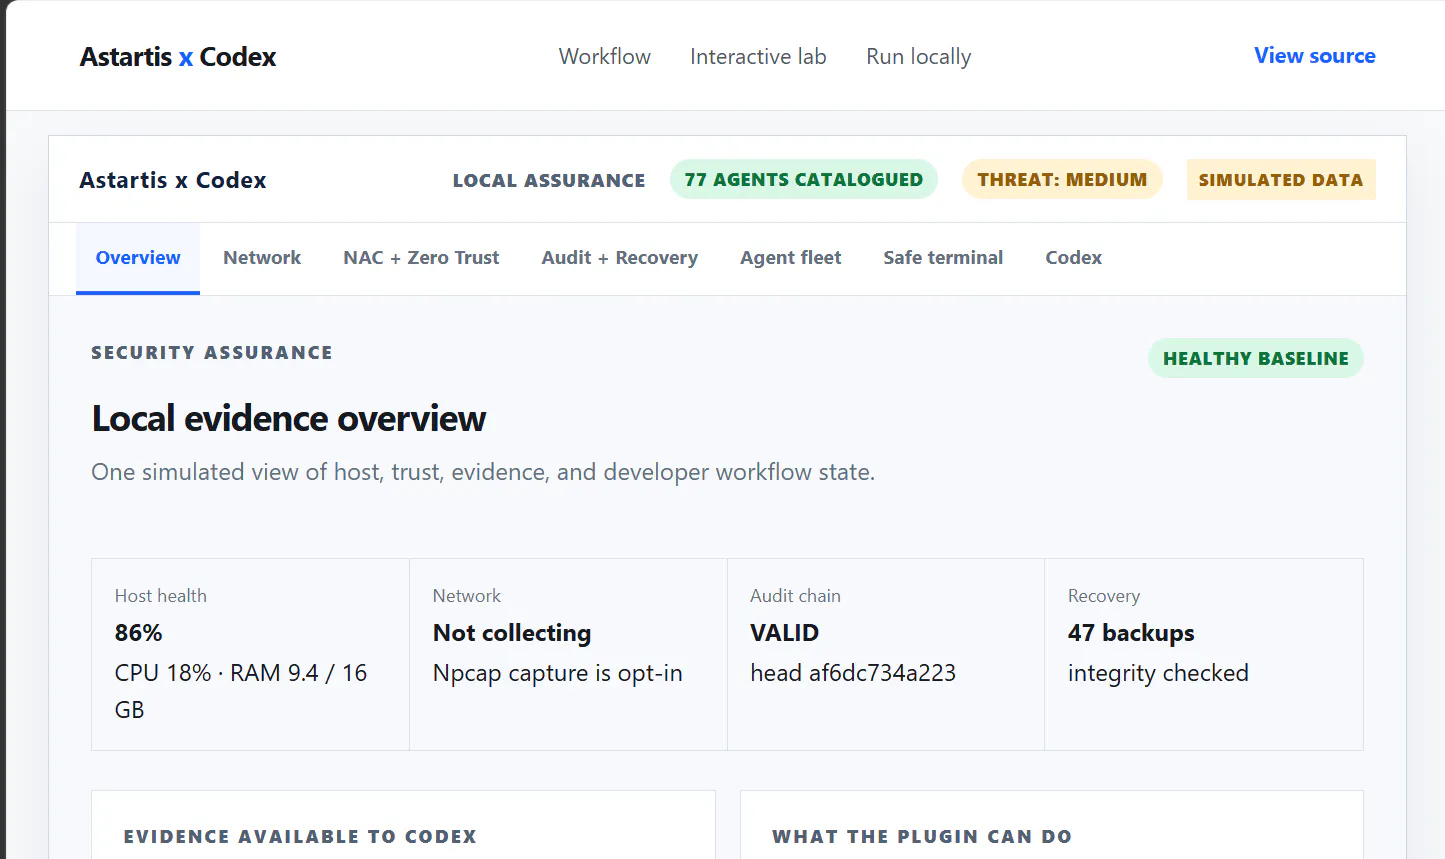Screen dimensions: 1445x859
Task: Click the LOCAL ASSURANCE label
Action: pyautogui.click(x=549, y=181)
